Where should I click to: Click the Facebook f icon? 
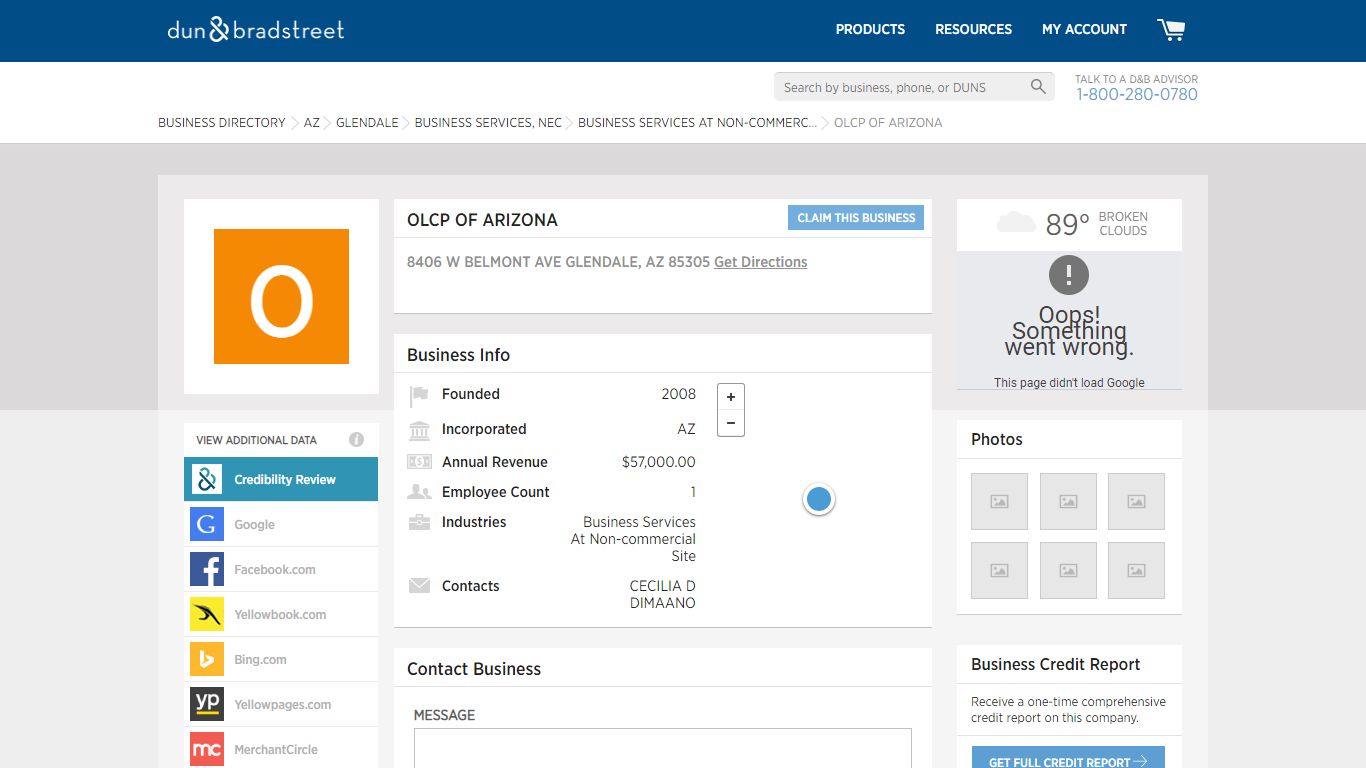(x=207, y=569)
